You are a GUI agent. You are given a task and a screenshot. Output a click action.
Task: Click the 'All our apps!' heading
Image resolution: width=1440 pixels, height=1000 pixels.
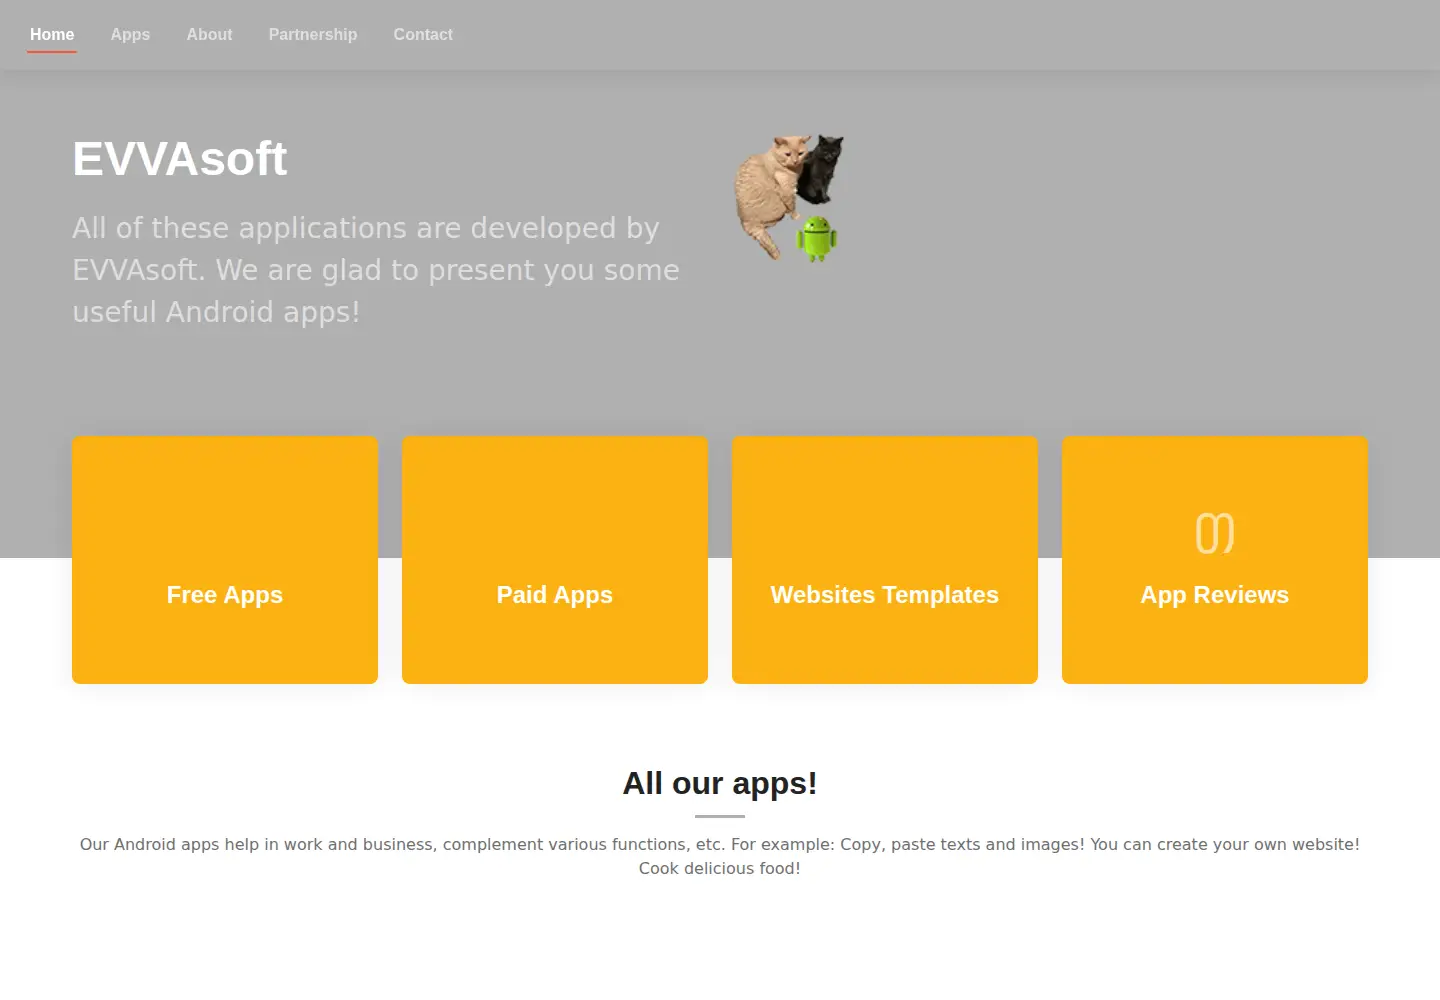720,783
